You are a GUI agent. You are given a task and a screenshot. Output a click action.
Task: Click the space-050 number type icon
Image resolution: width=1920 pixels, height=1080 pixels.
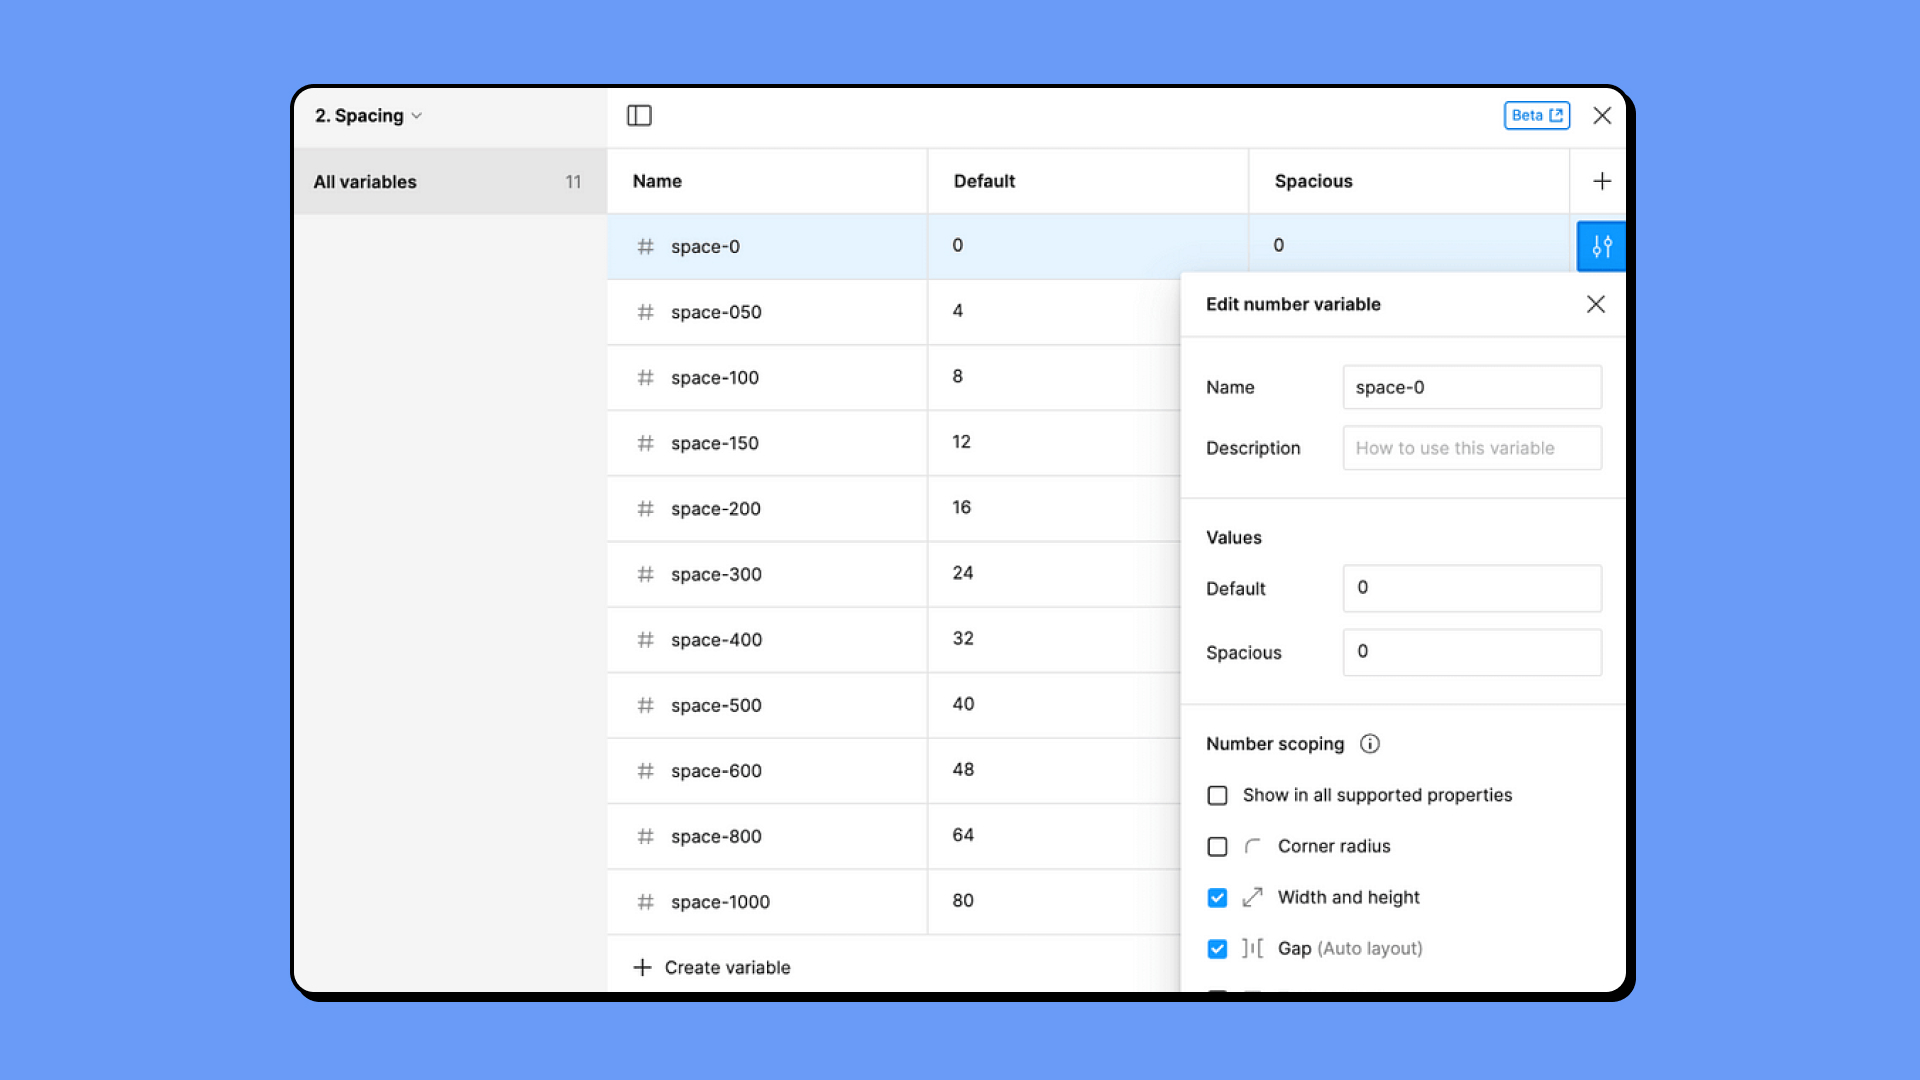(x=646, y=312)
